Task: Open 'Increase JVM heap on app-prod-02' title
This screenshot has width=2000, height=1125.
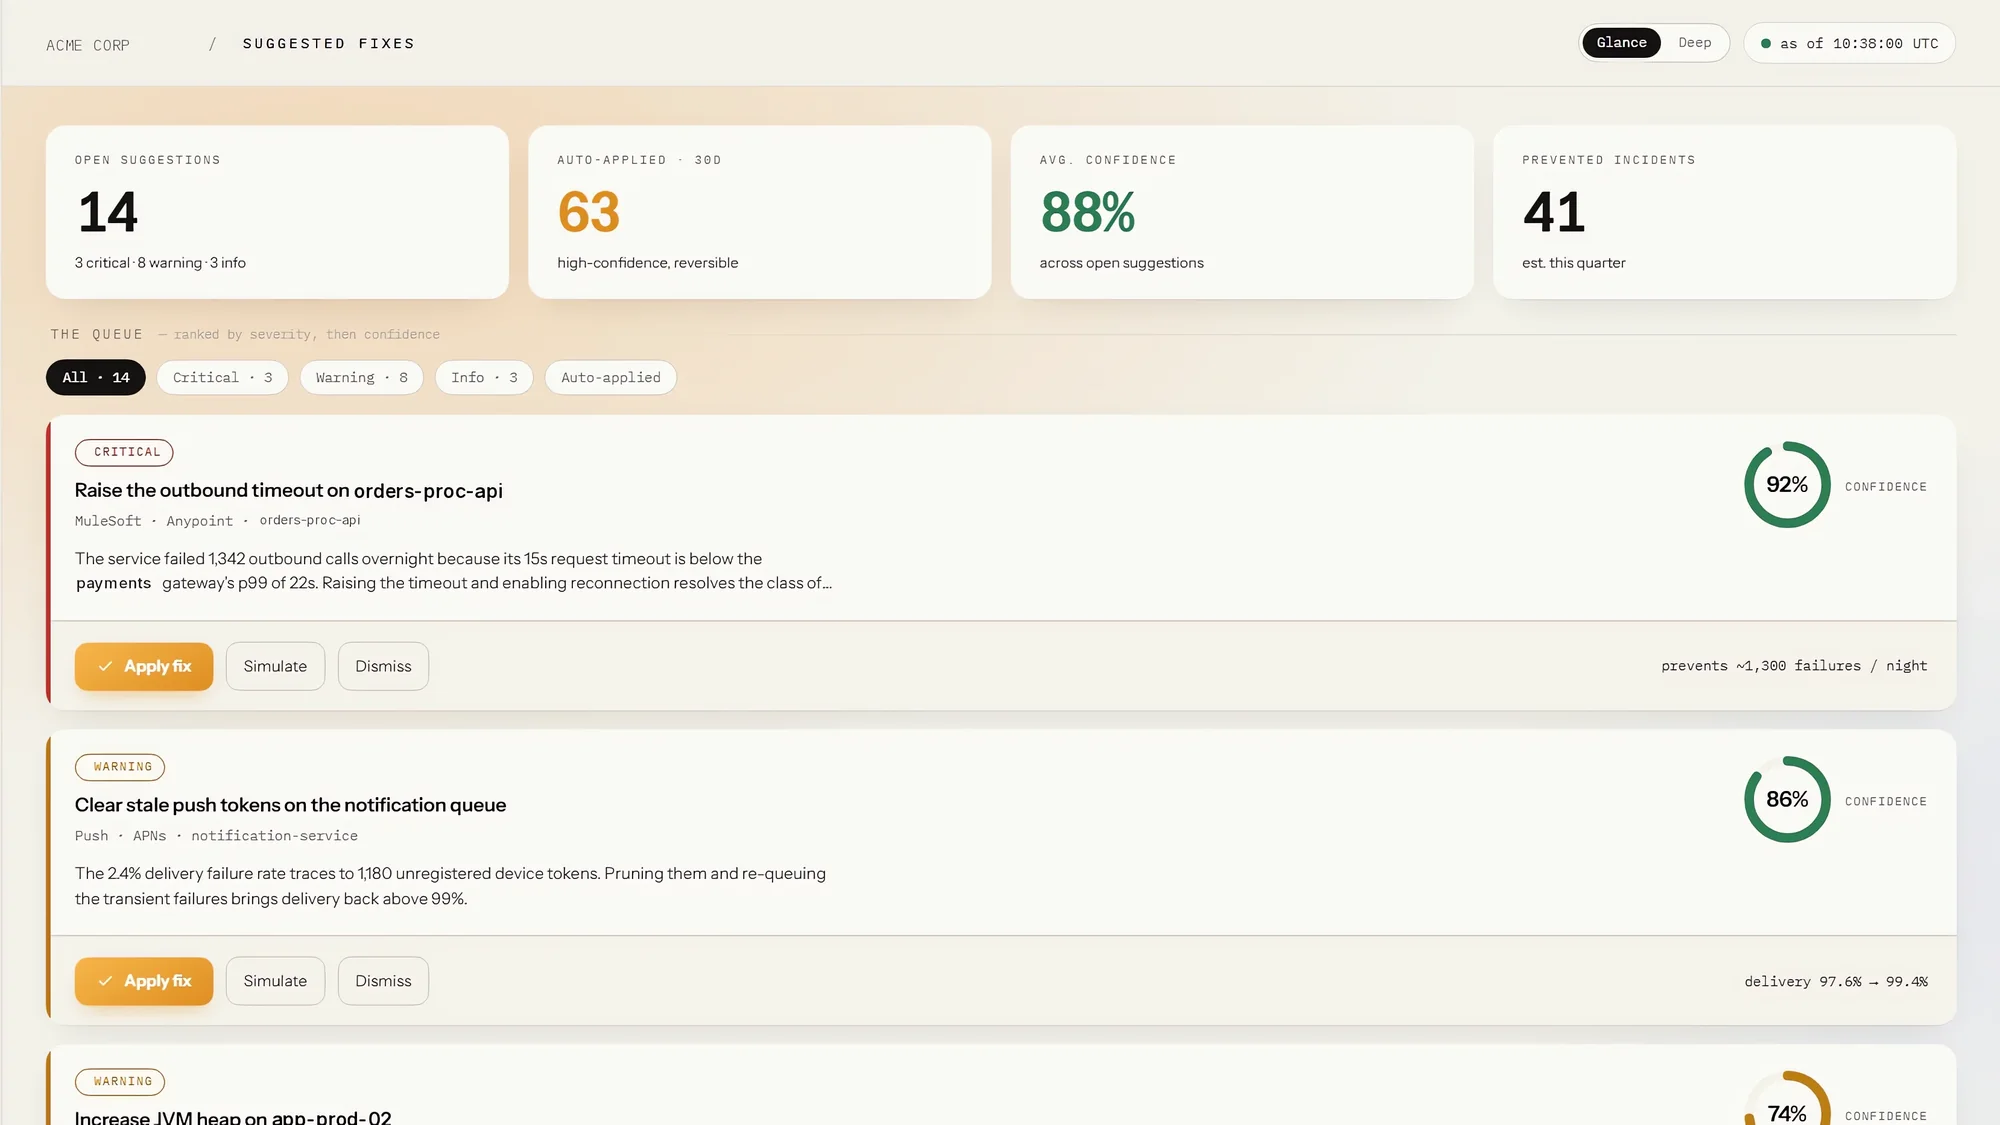Action: click(233, 1116)
